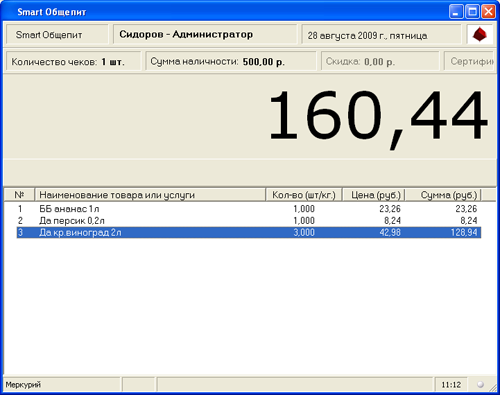Click the Кол-во (шт/кг.) column header
500x395 pixels.
304,195
